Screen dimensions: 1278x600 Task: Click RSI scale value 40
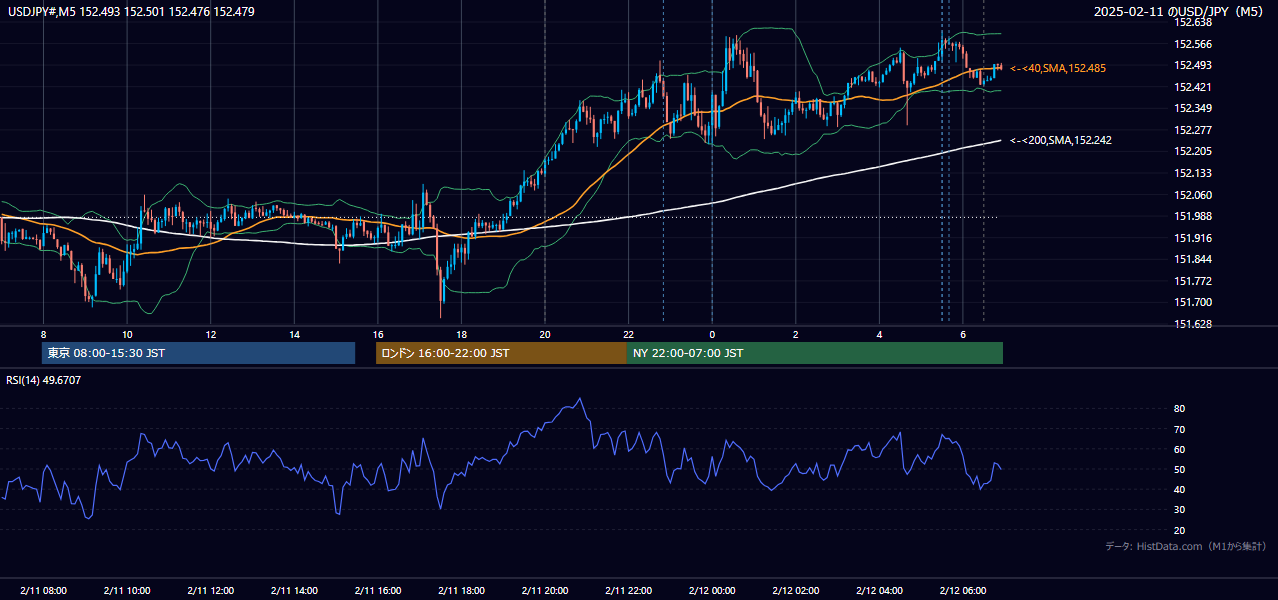pyautogui.click(x=1180, y=489)
